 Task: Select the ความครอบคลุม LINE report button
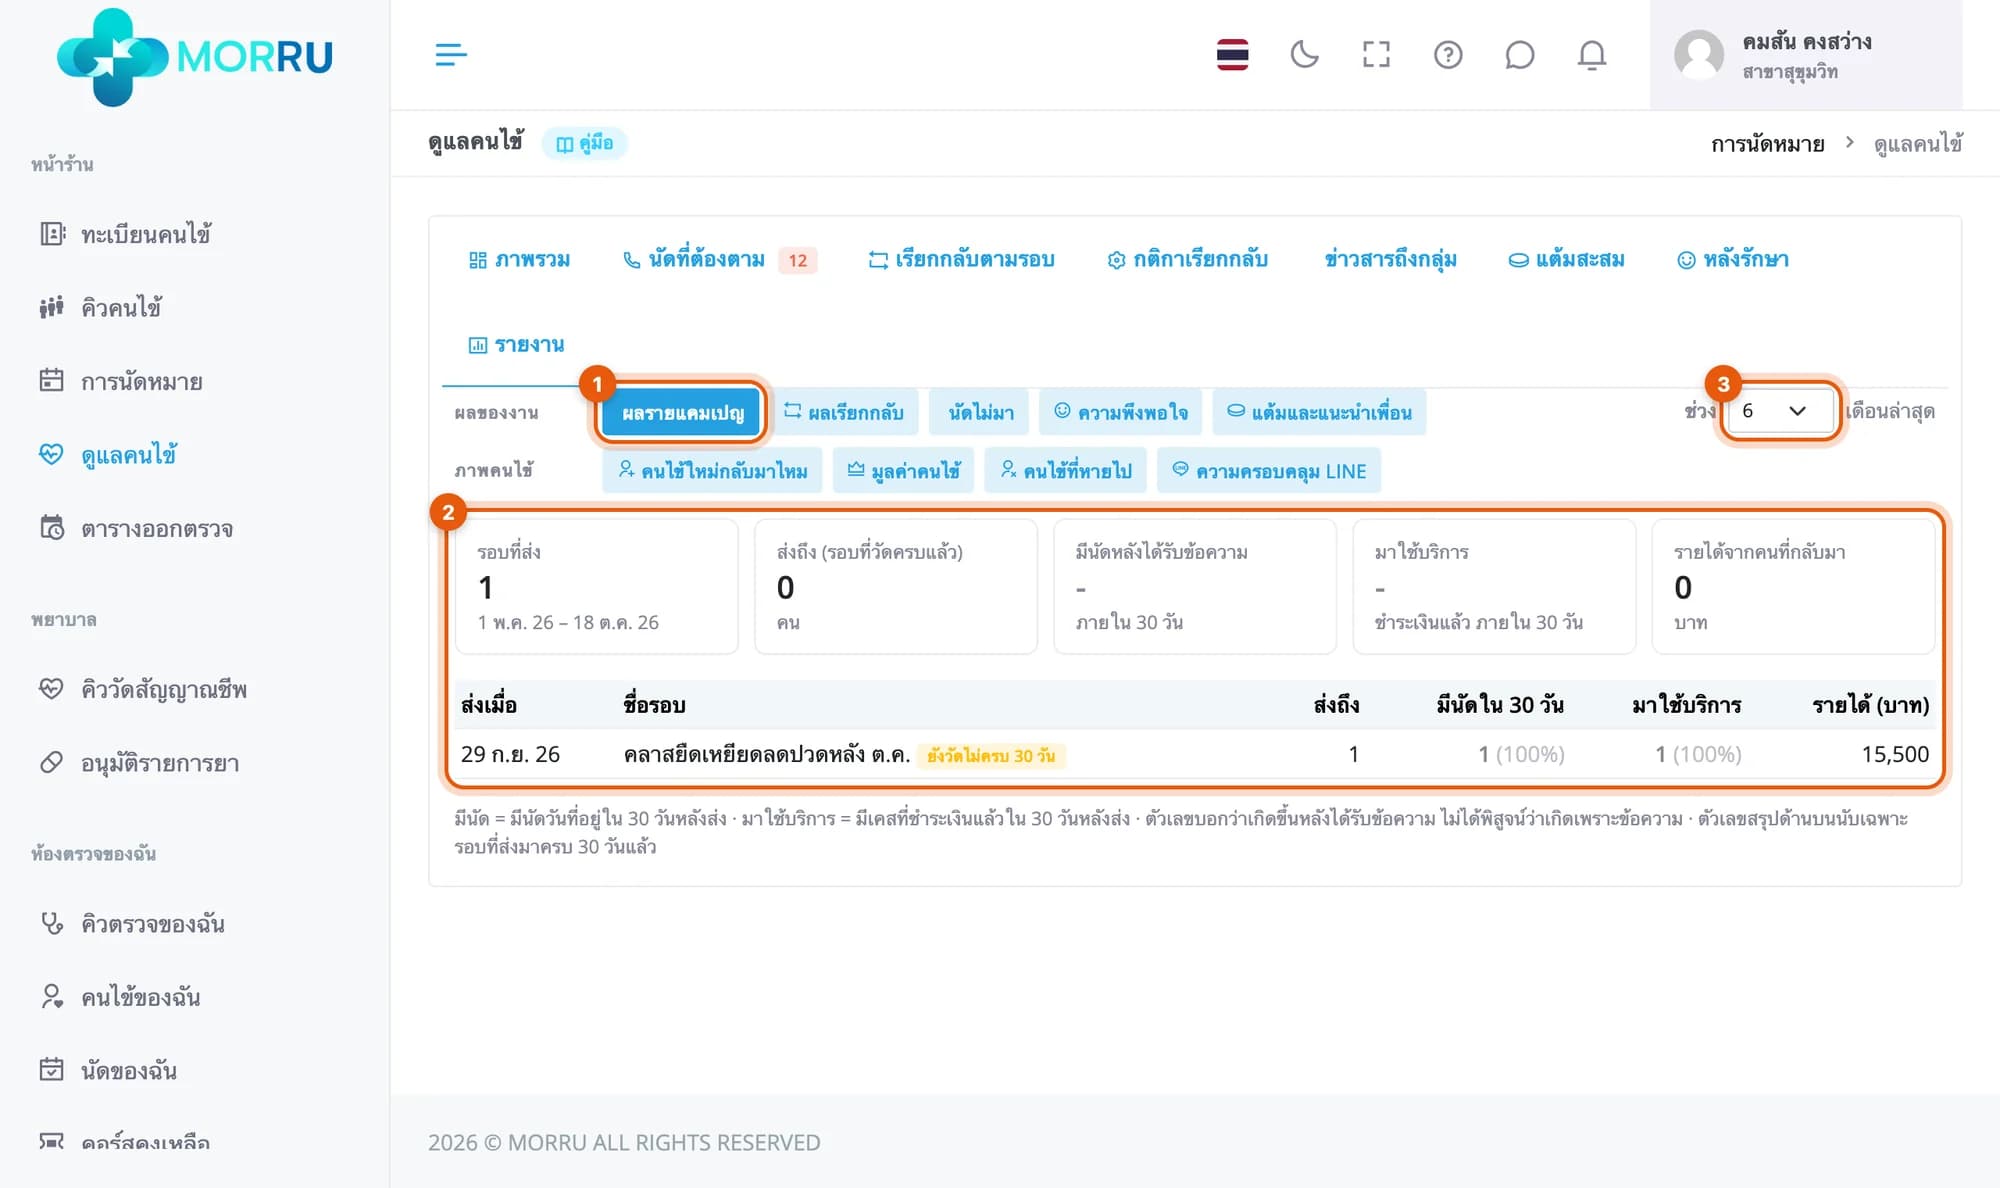click(x=1268, y=471)
